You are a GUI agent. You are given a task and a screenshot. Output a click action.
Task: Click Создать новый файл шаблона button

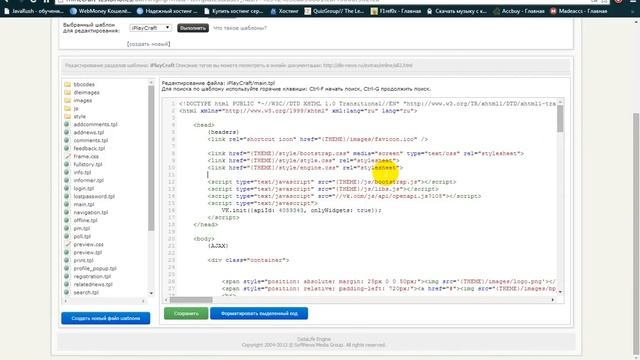(106, 318)
